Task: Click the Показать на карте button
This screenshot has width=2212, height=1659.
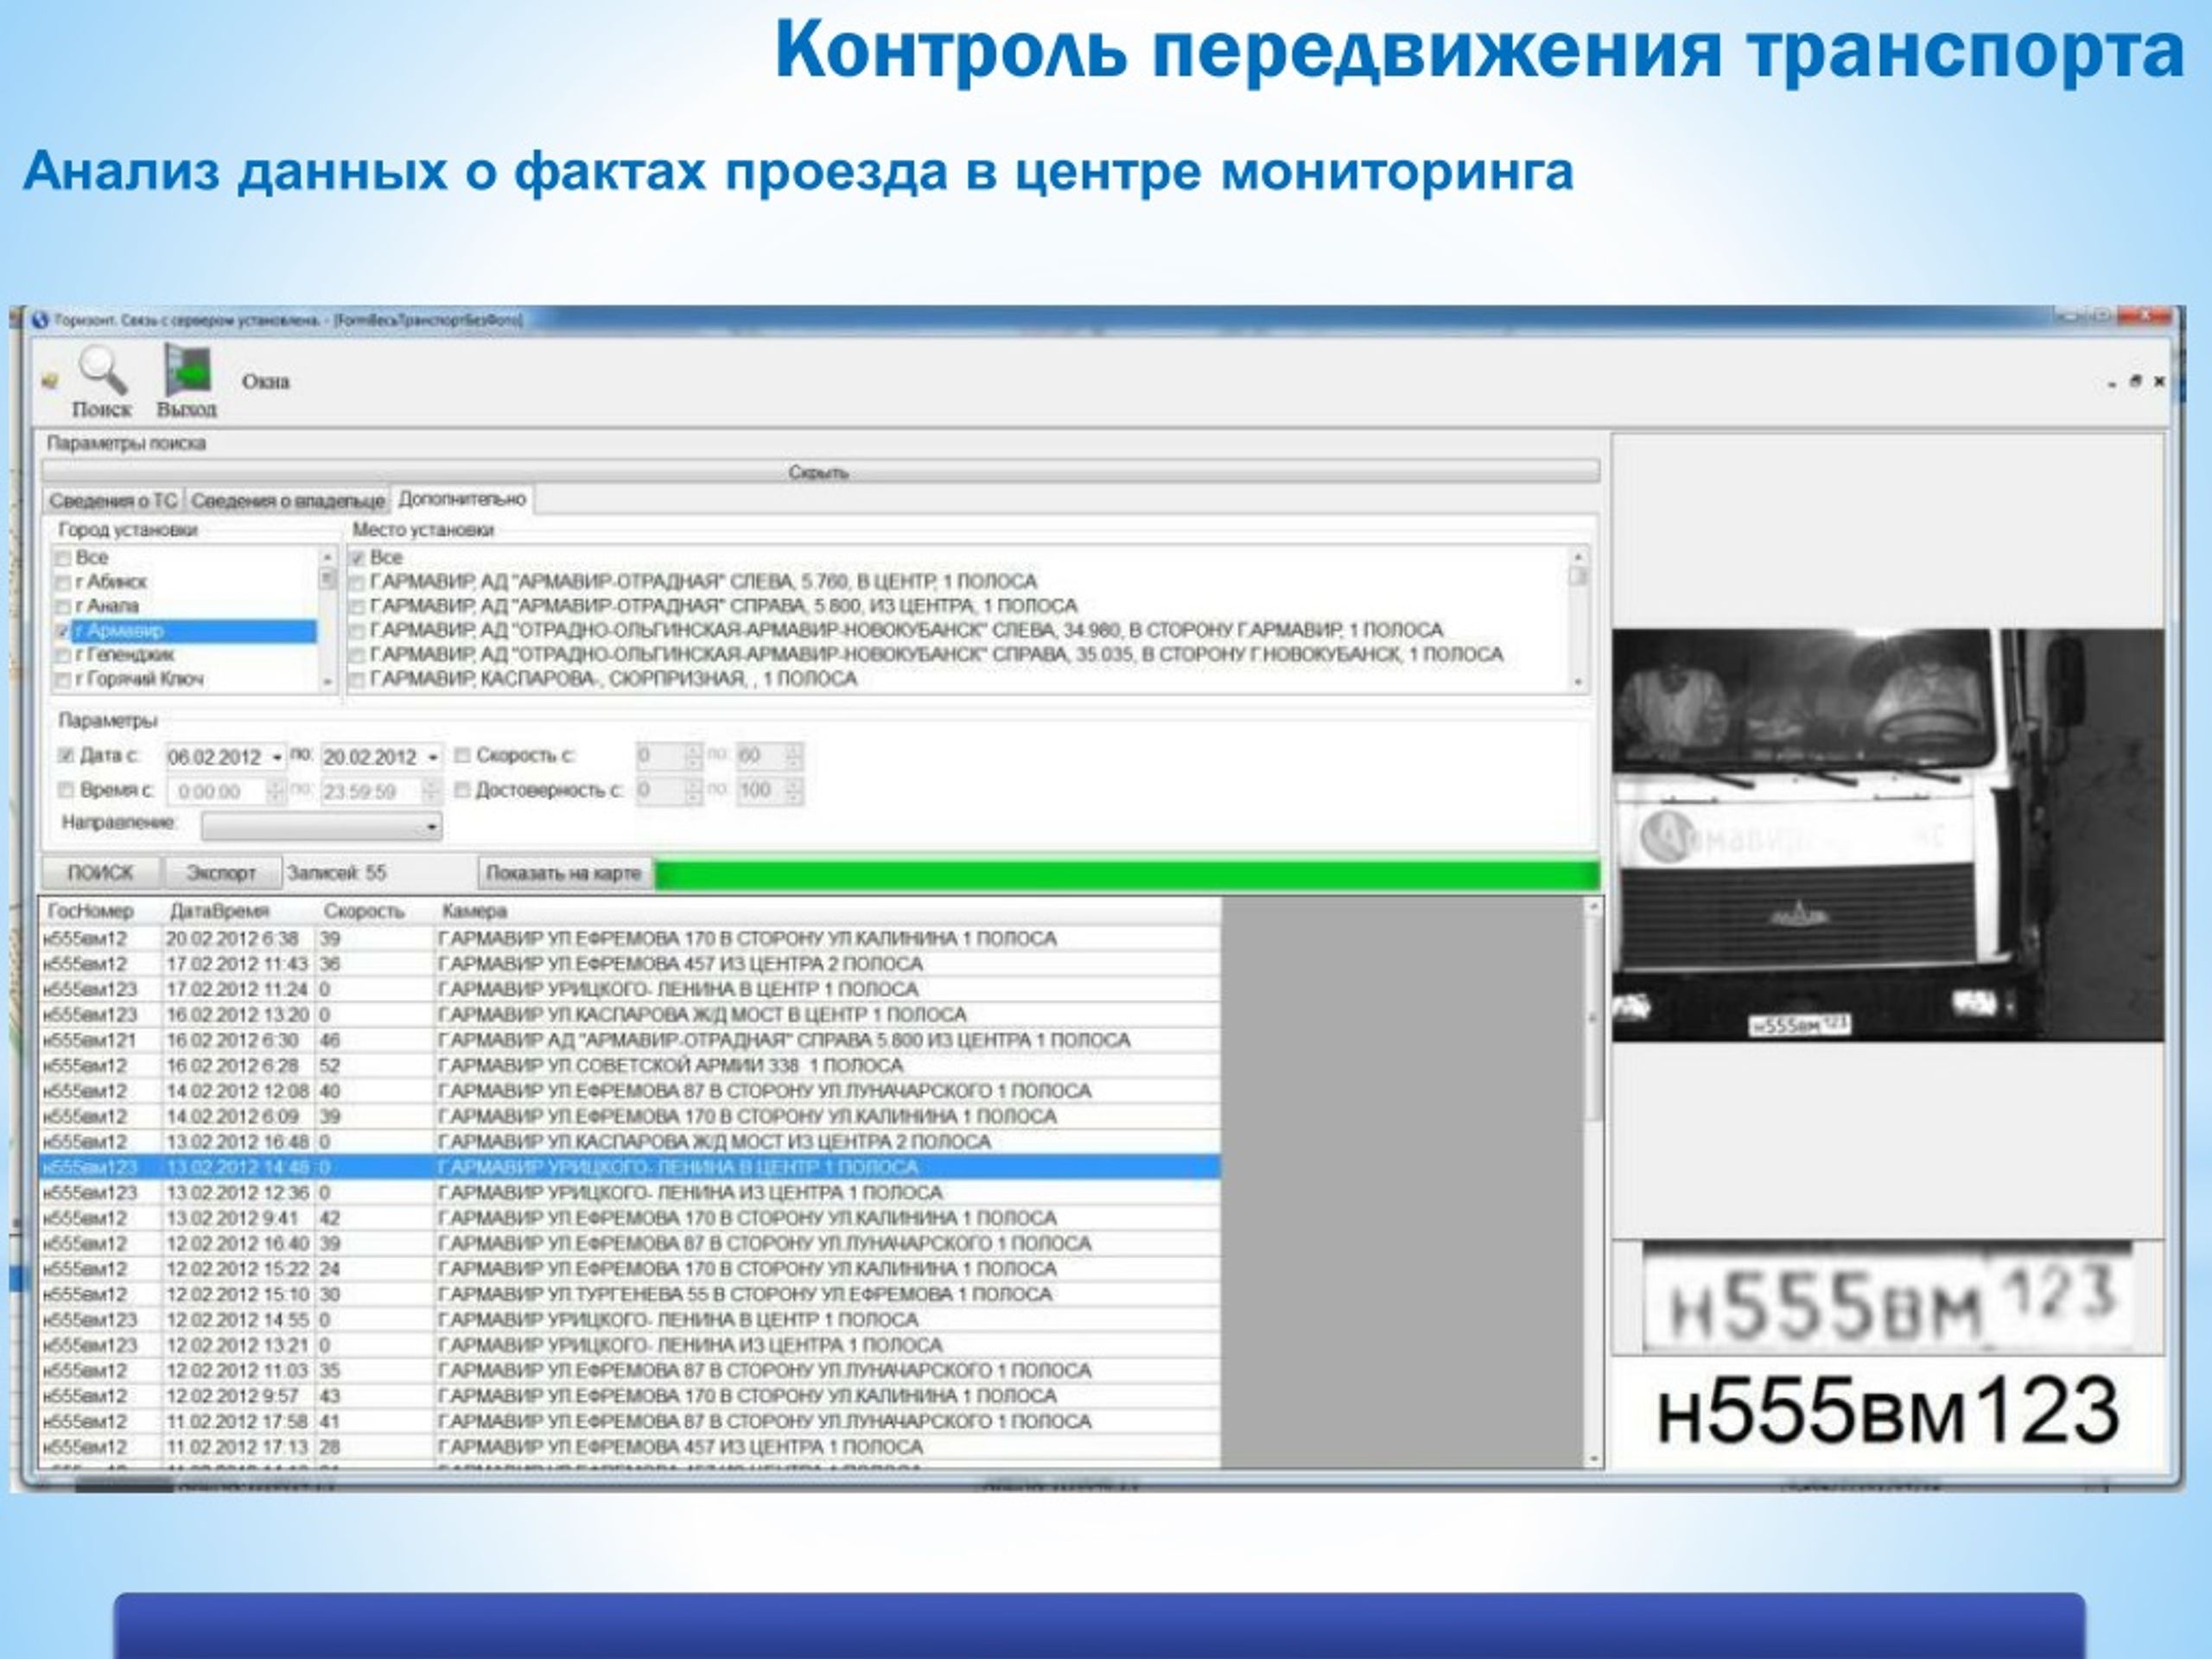Action: 564,873
